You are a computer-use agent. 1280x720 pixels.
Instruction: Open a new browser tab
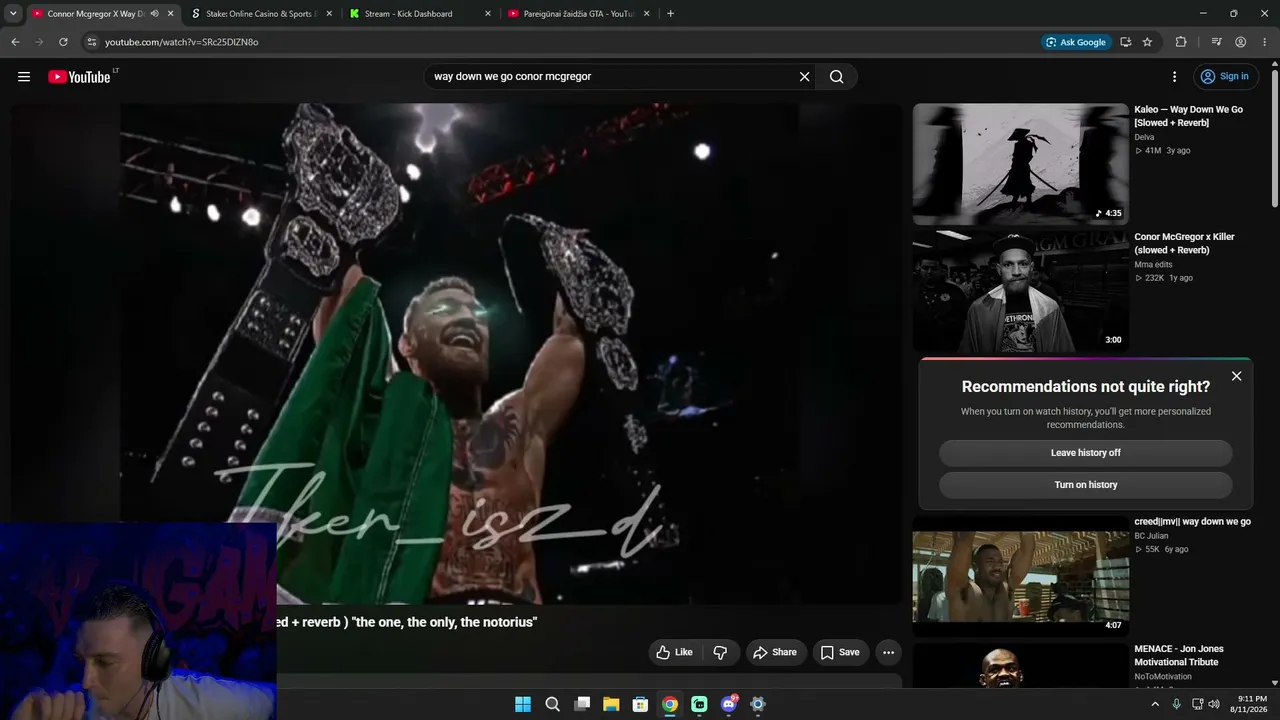click(x=670, y=14)
